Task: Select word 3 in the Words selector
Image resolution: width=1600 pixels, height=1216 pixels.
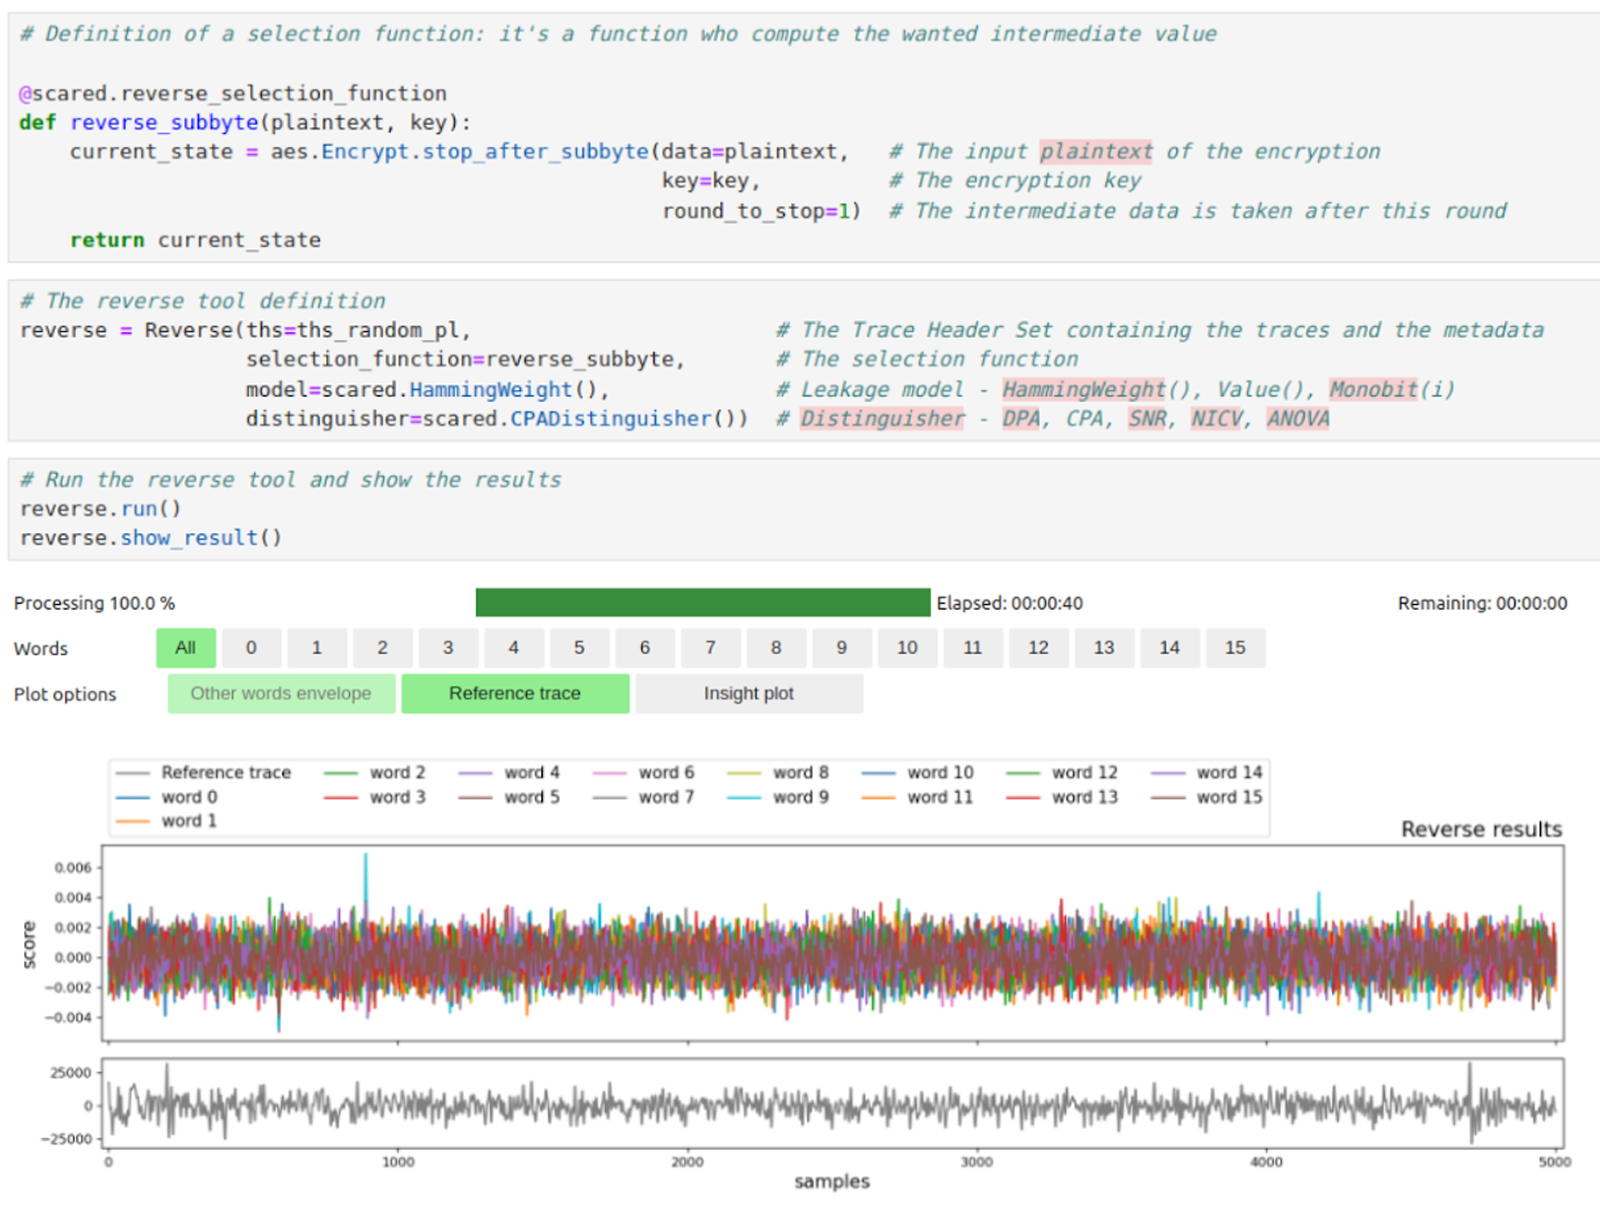Action: coord(448,648)
